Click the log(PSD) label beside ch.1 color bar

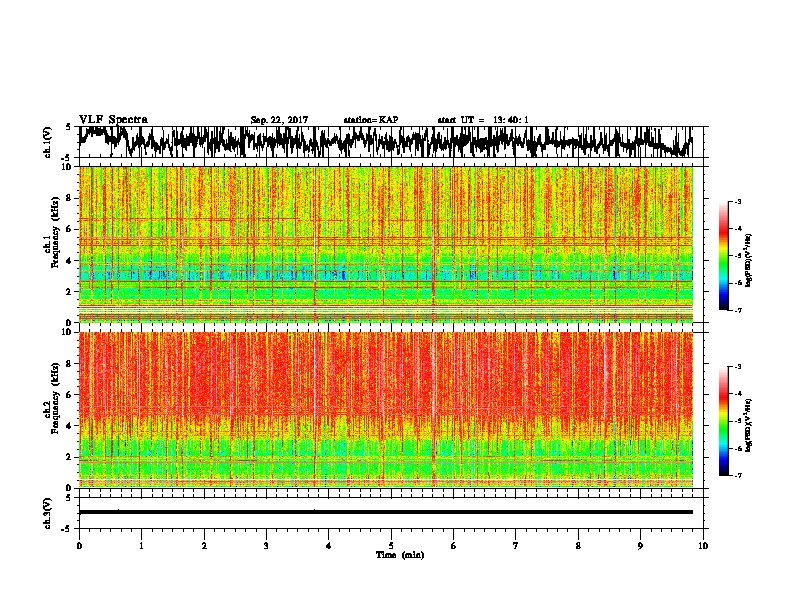click(749, 260)
